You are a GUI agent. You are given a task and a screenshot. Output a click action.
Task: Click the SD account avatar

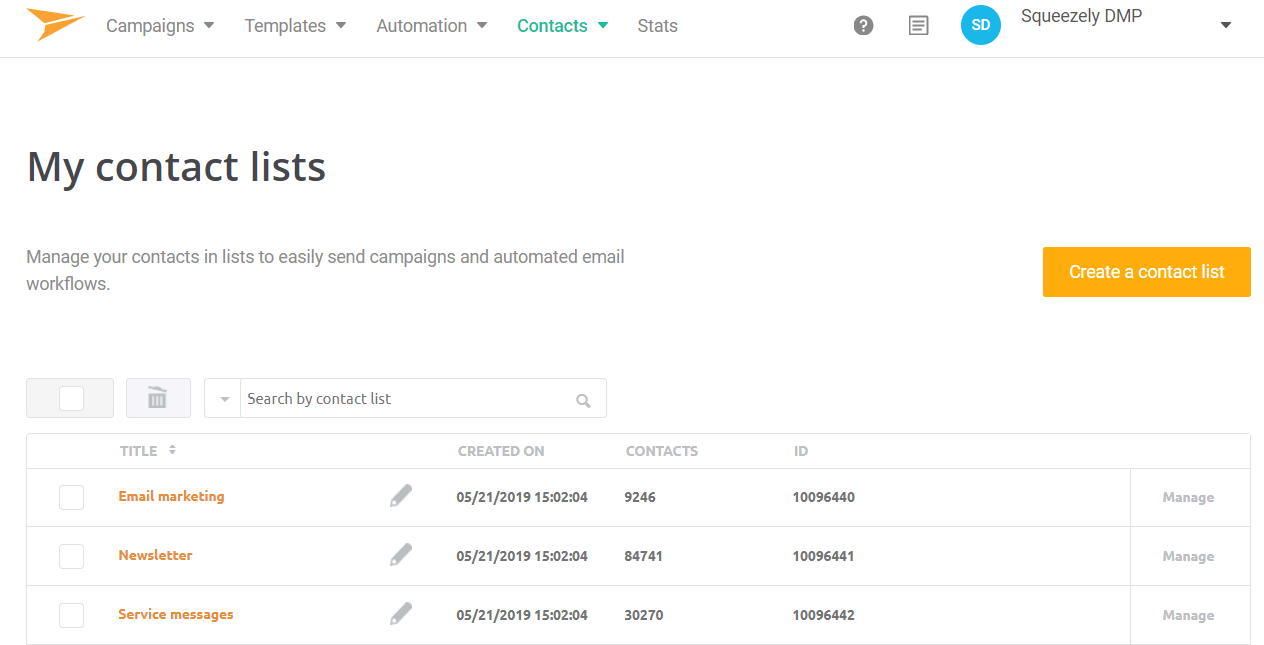(x=981, y=25)
